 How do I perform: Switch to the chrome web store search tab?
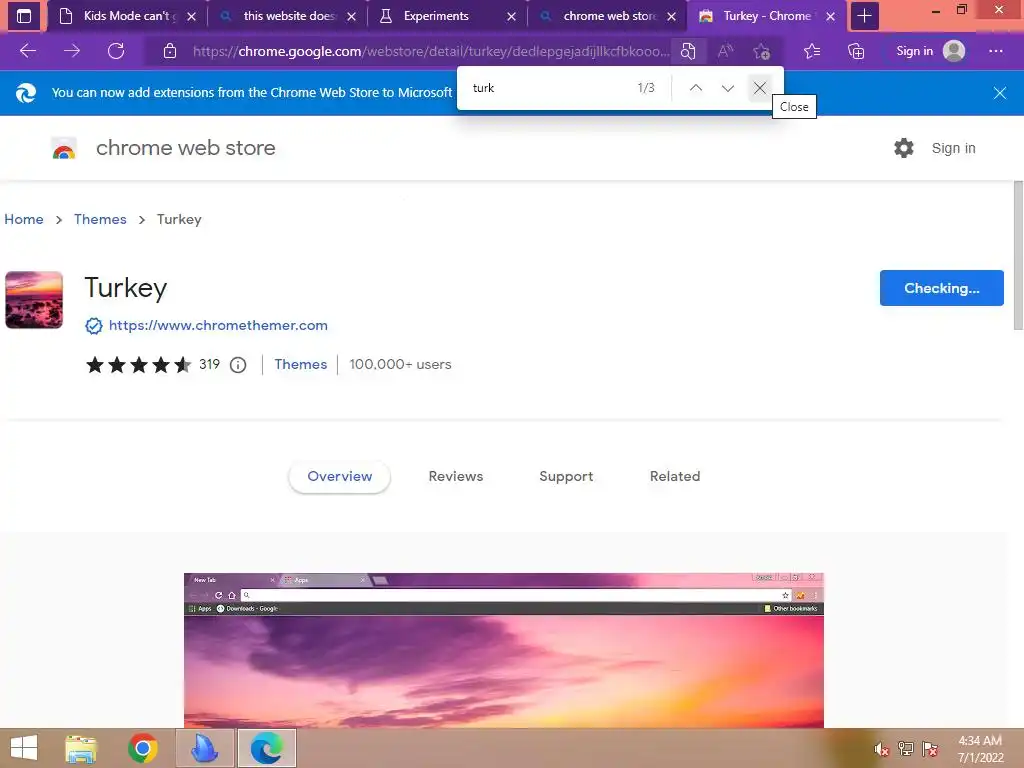[609, 16]
